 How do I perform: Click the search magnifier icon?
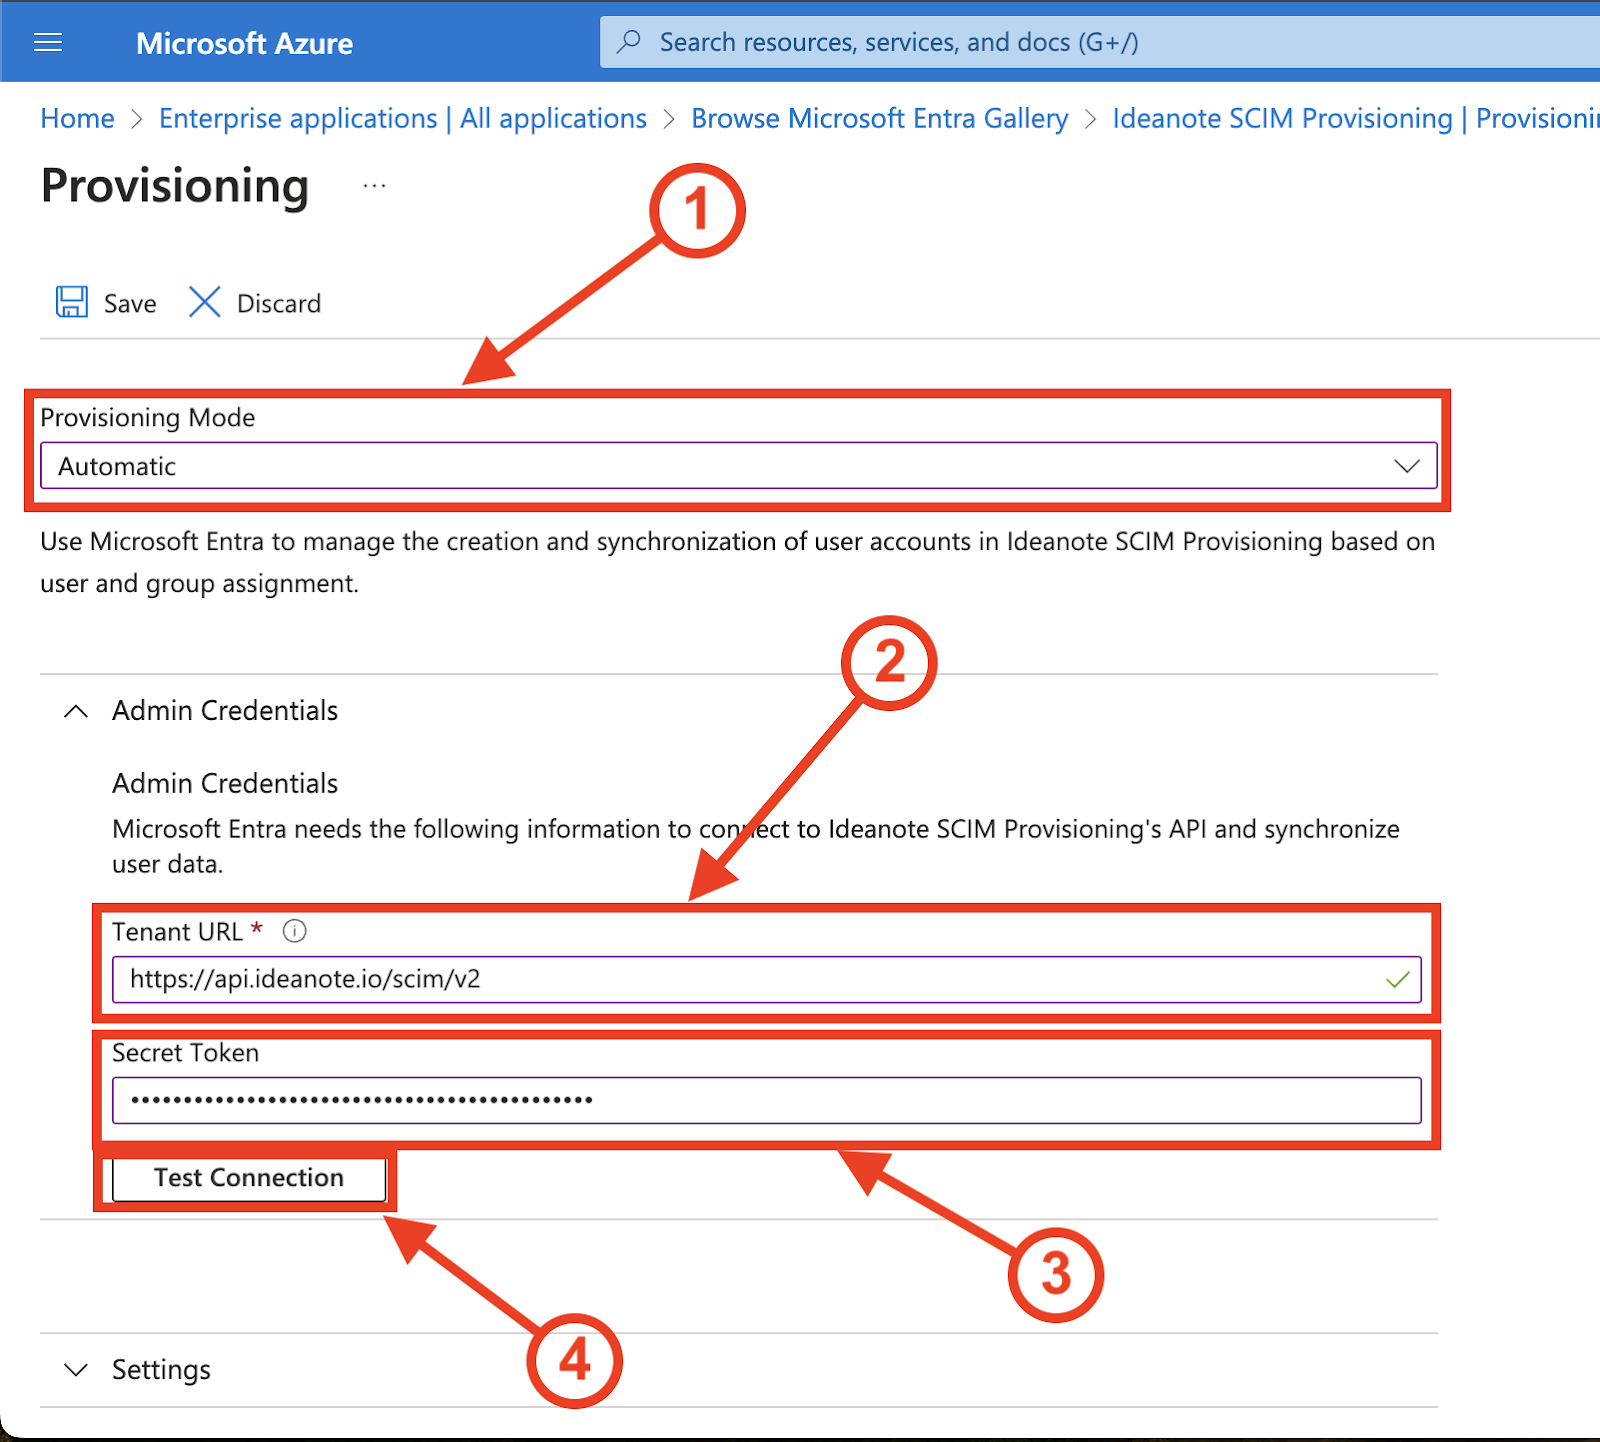click(x=629, y=42)
